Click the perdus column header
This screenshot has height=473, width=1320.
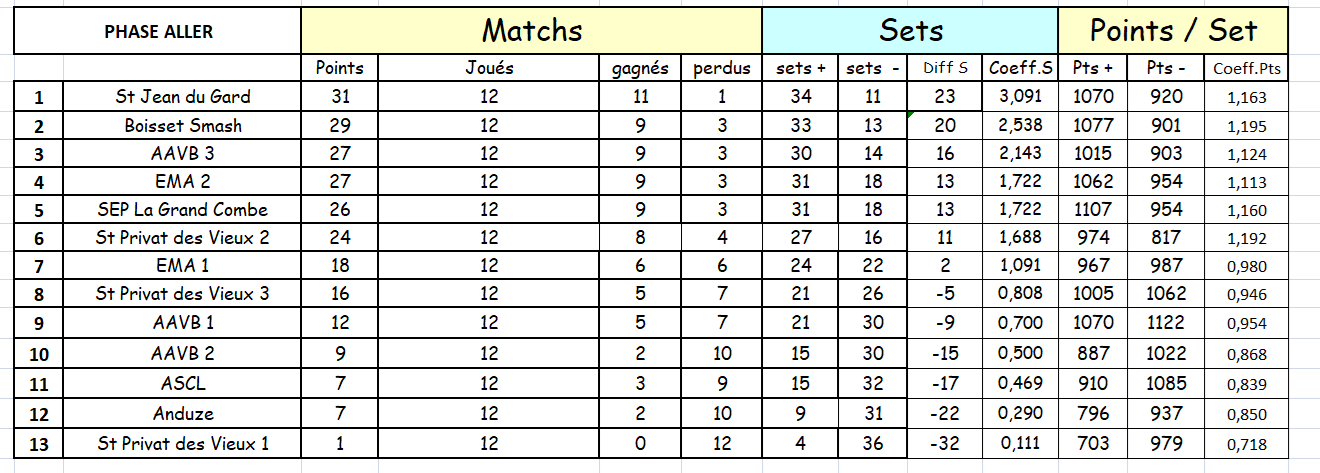722,68
